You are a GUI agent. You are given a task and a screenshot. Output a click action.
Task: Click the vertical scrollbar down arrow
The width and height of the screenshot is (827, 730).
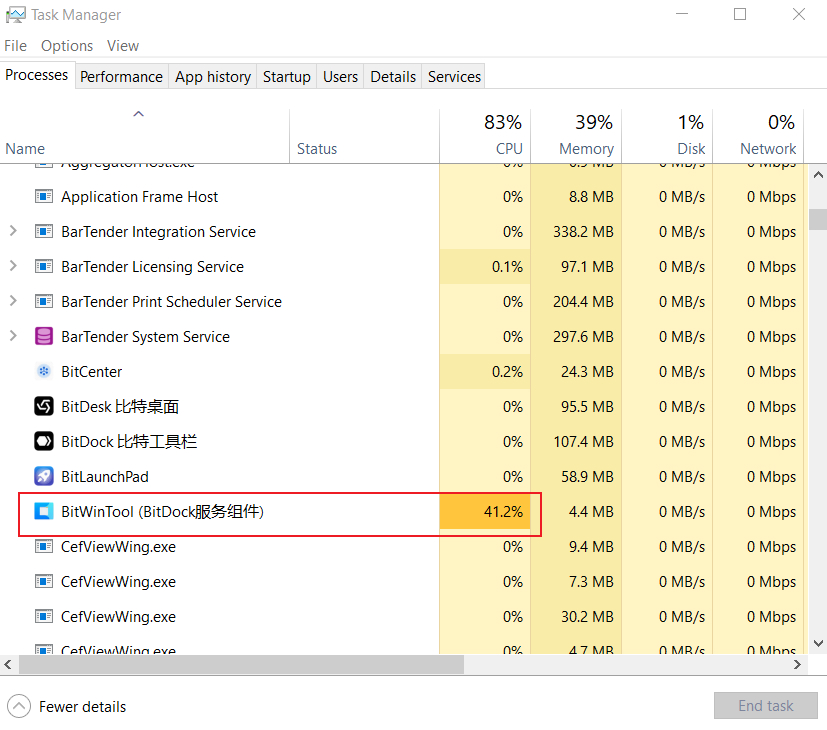pos(818,643)
